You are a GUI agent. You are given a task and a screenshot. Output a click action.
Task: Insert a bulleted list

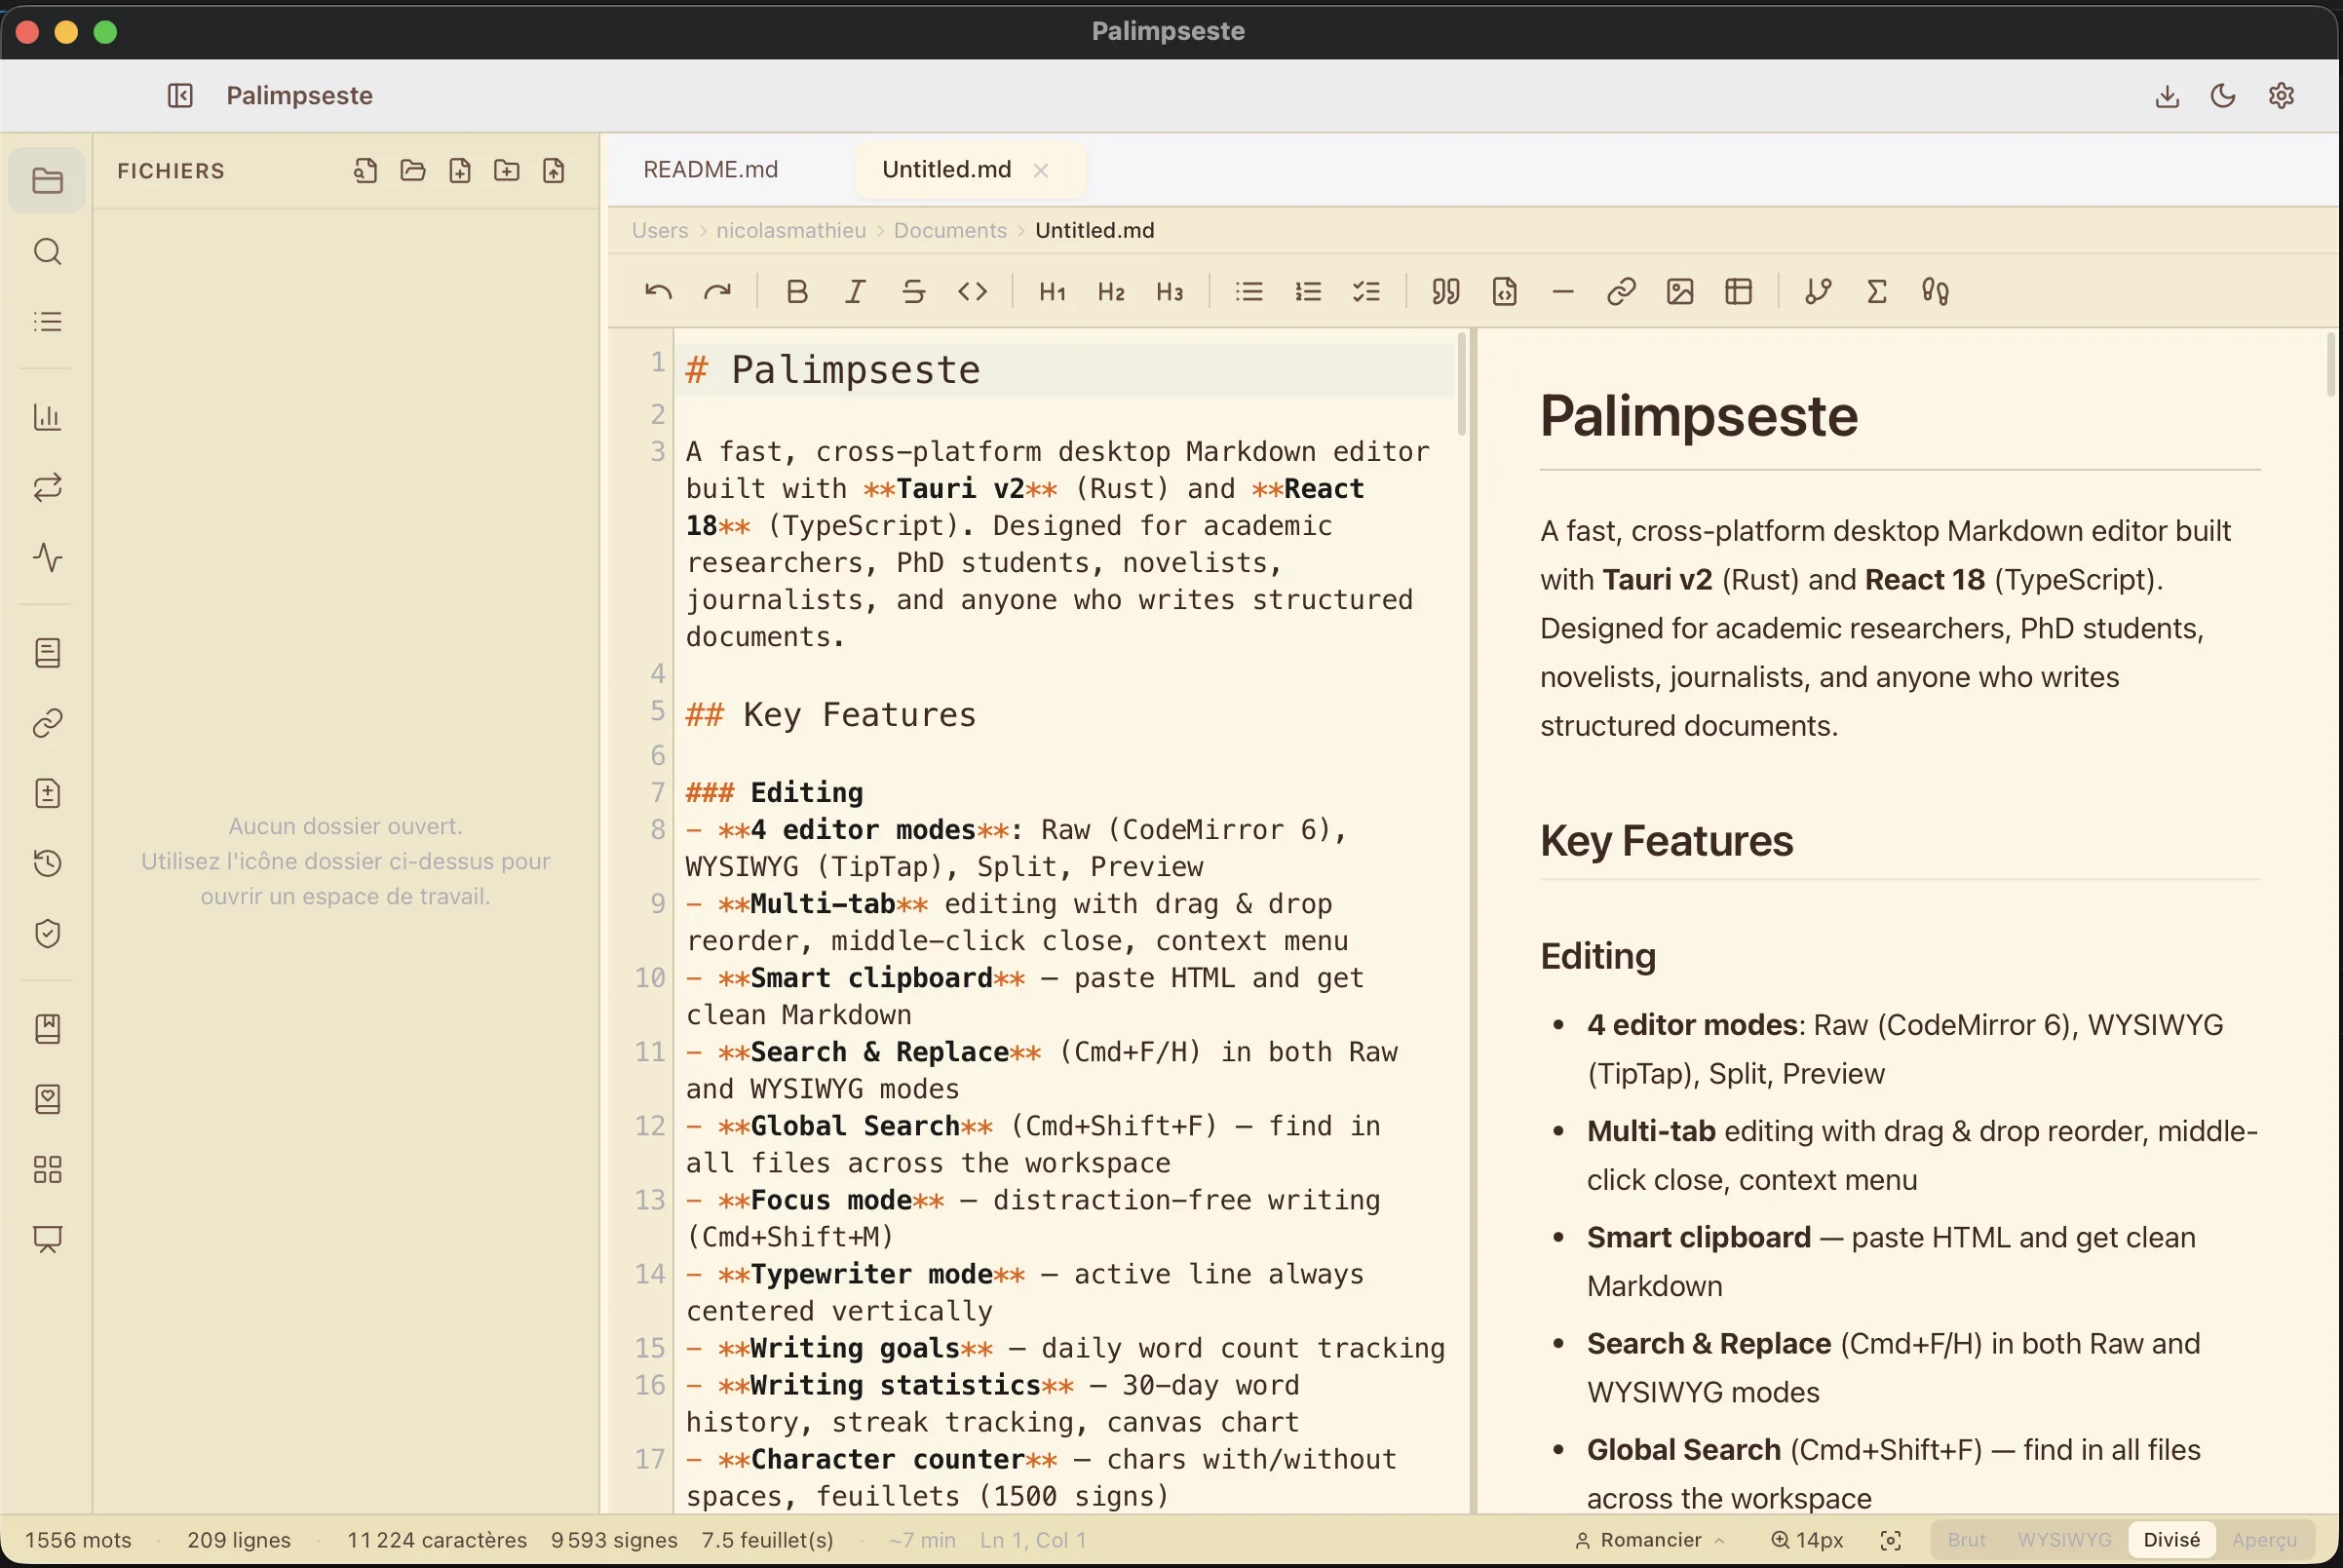[1249, 292]
